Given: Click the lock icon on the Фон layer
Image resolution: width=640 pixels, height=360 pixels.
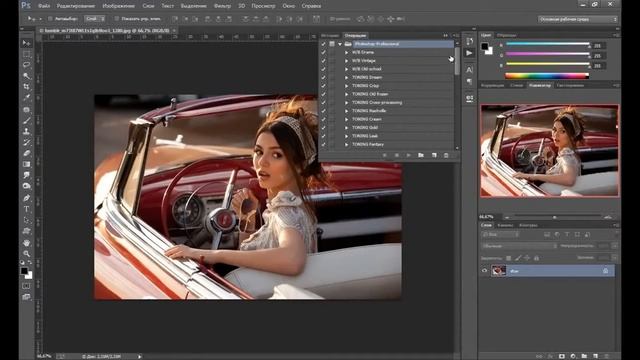Looking at the screenshot, I should pos(605,271).
